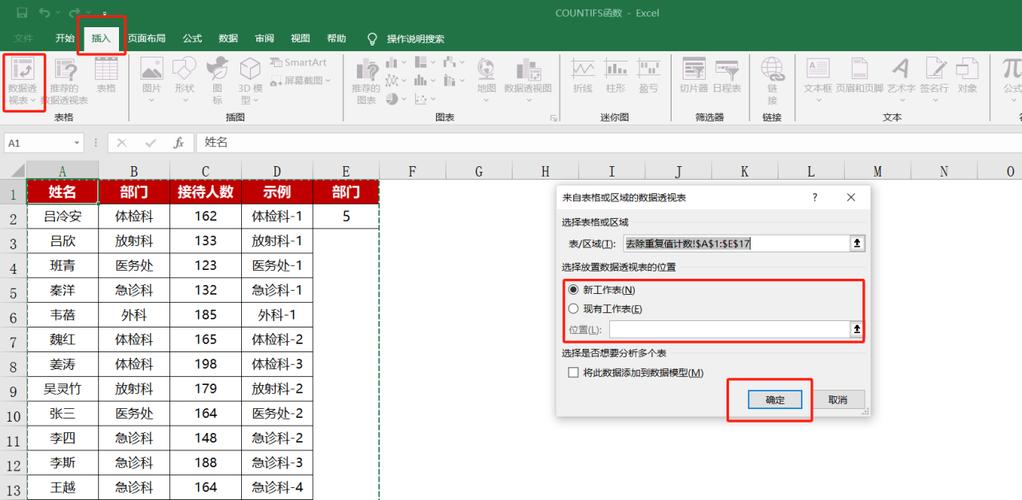Select column header F
1022x500 pixels.
point(412,171)
